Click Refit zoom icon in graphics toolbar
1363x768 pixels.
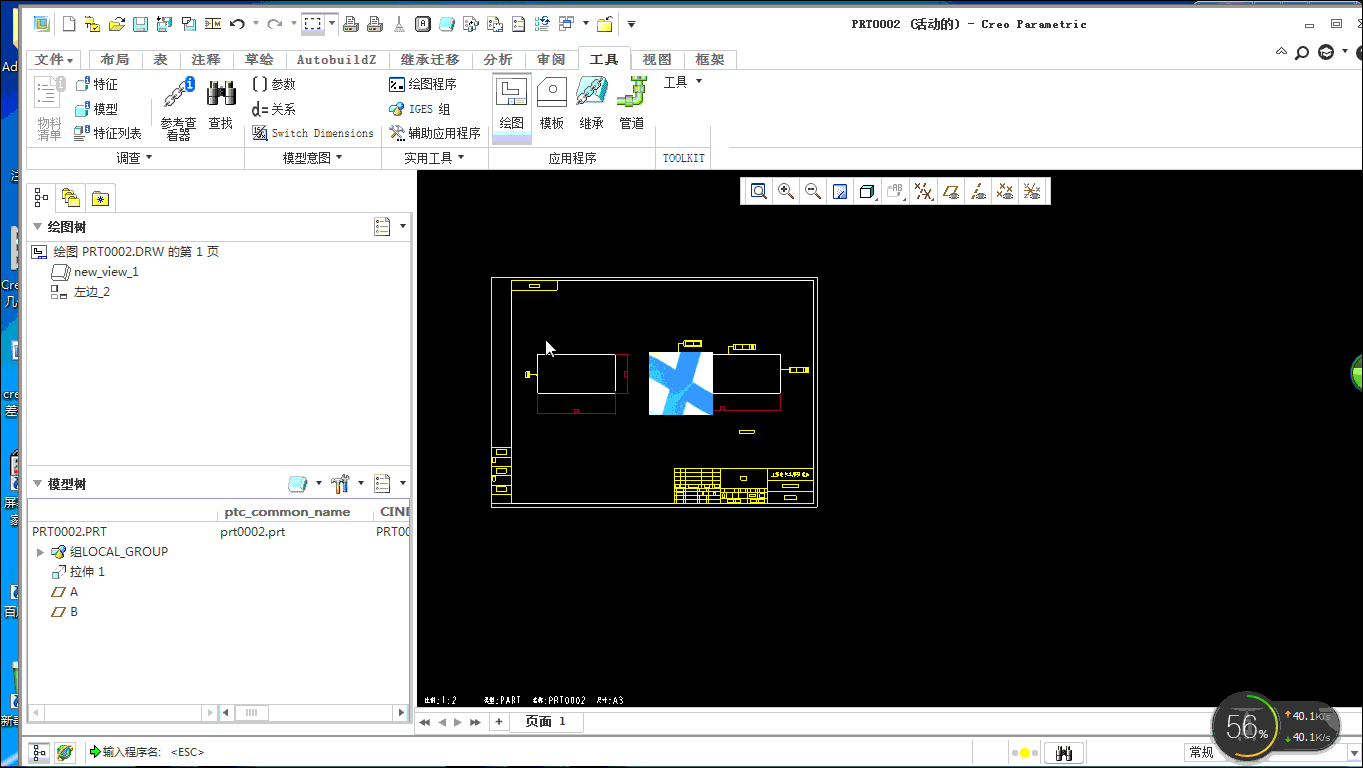[x=759, y=191]
